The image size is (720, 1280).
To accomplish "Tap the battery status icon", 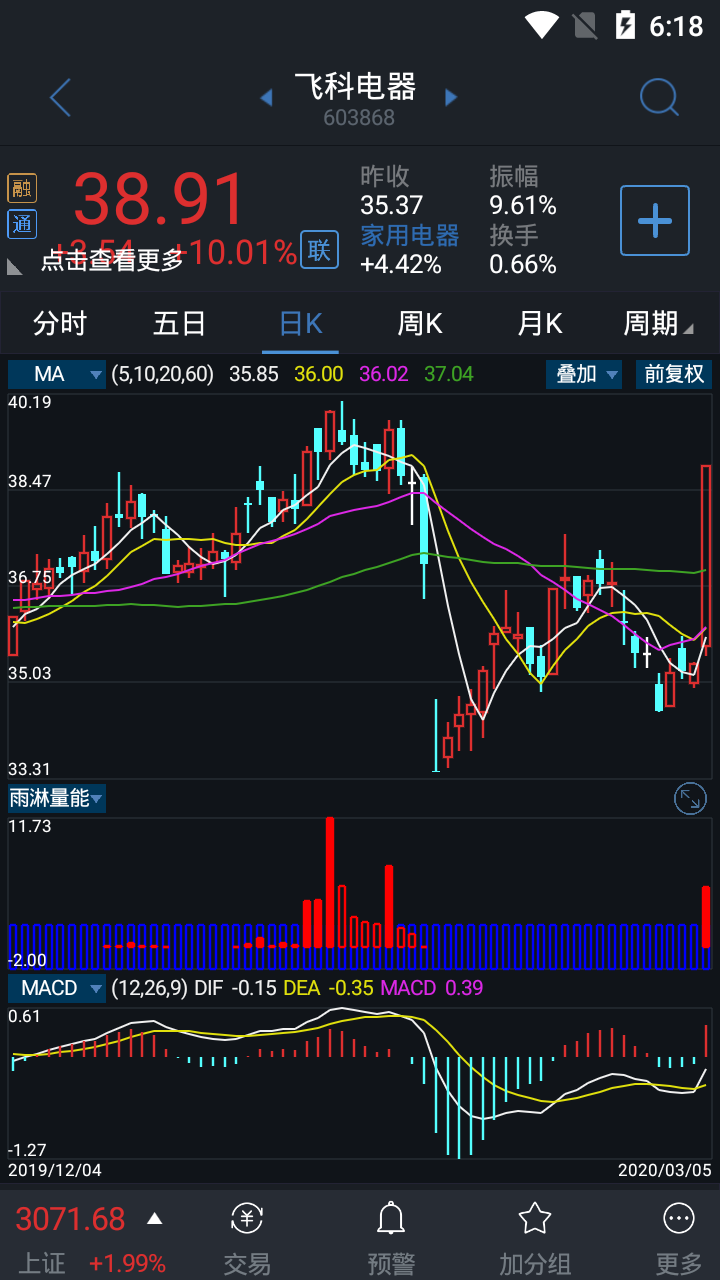I will pyautogui.click(x=625, y=24).
